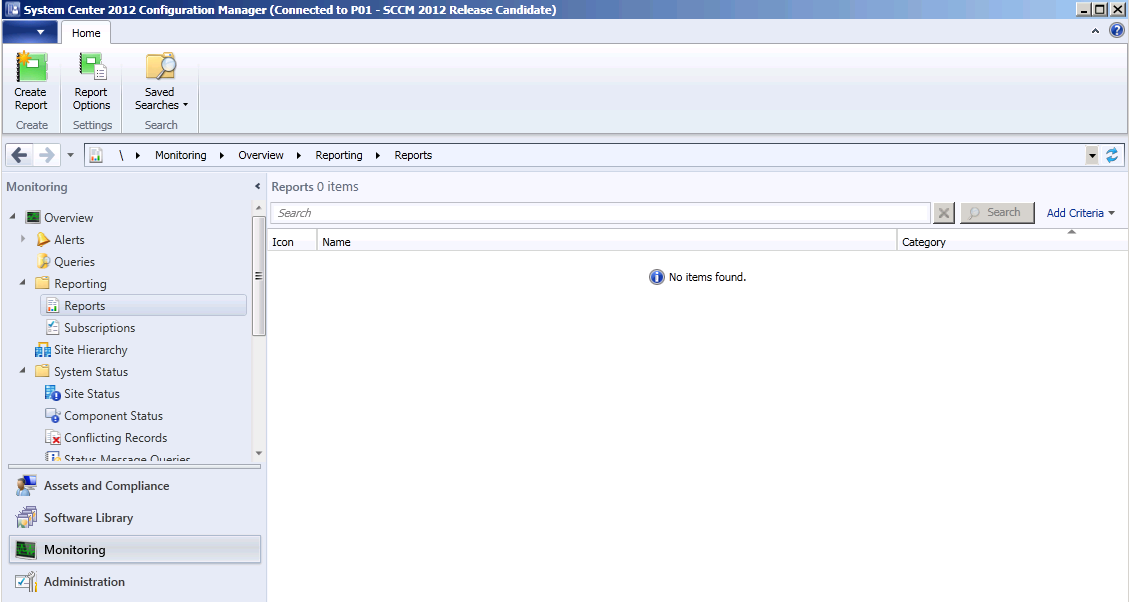Open the application menu button
The height and width of the screenshot is (602, 1129).
(x=30, y=32)
